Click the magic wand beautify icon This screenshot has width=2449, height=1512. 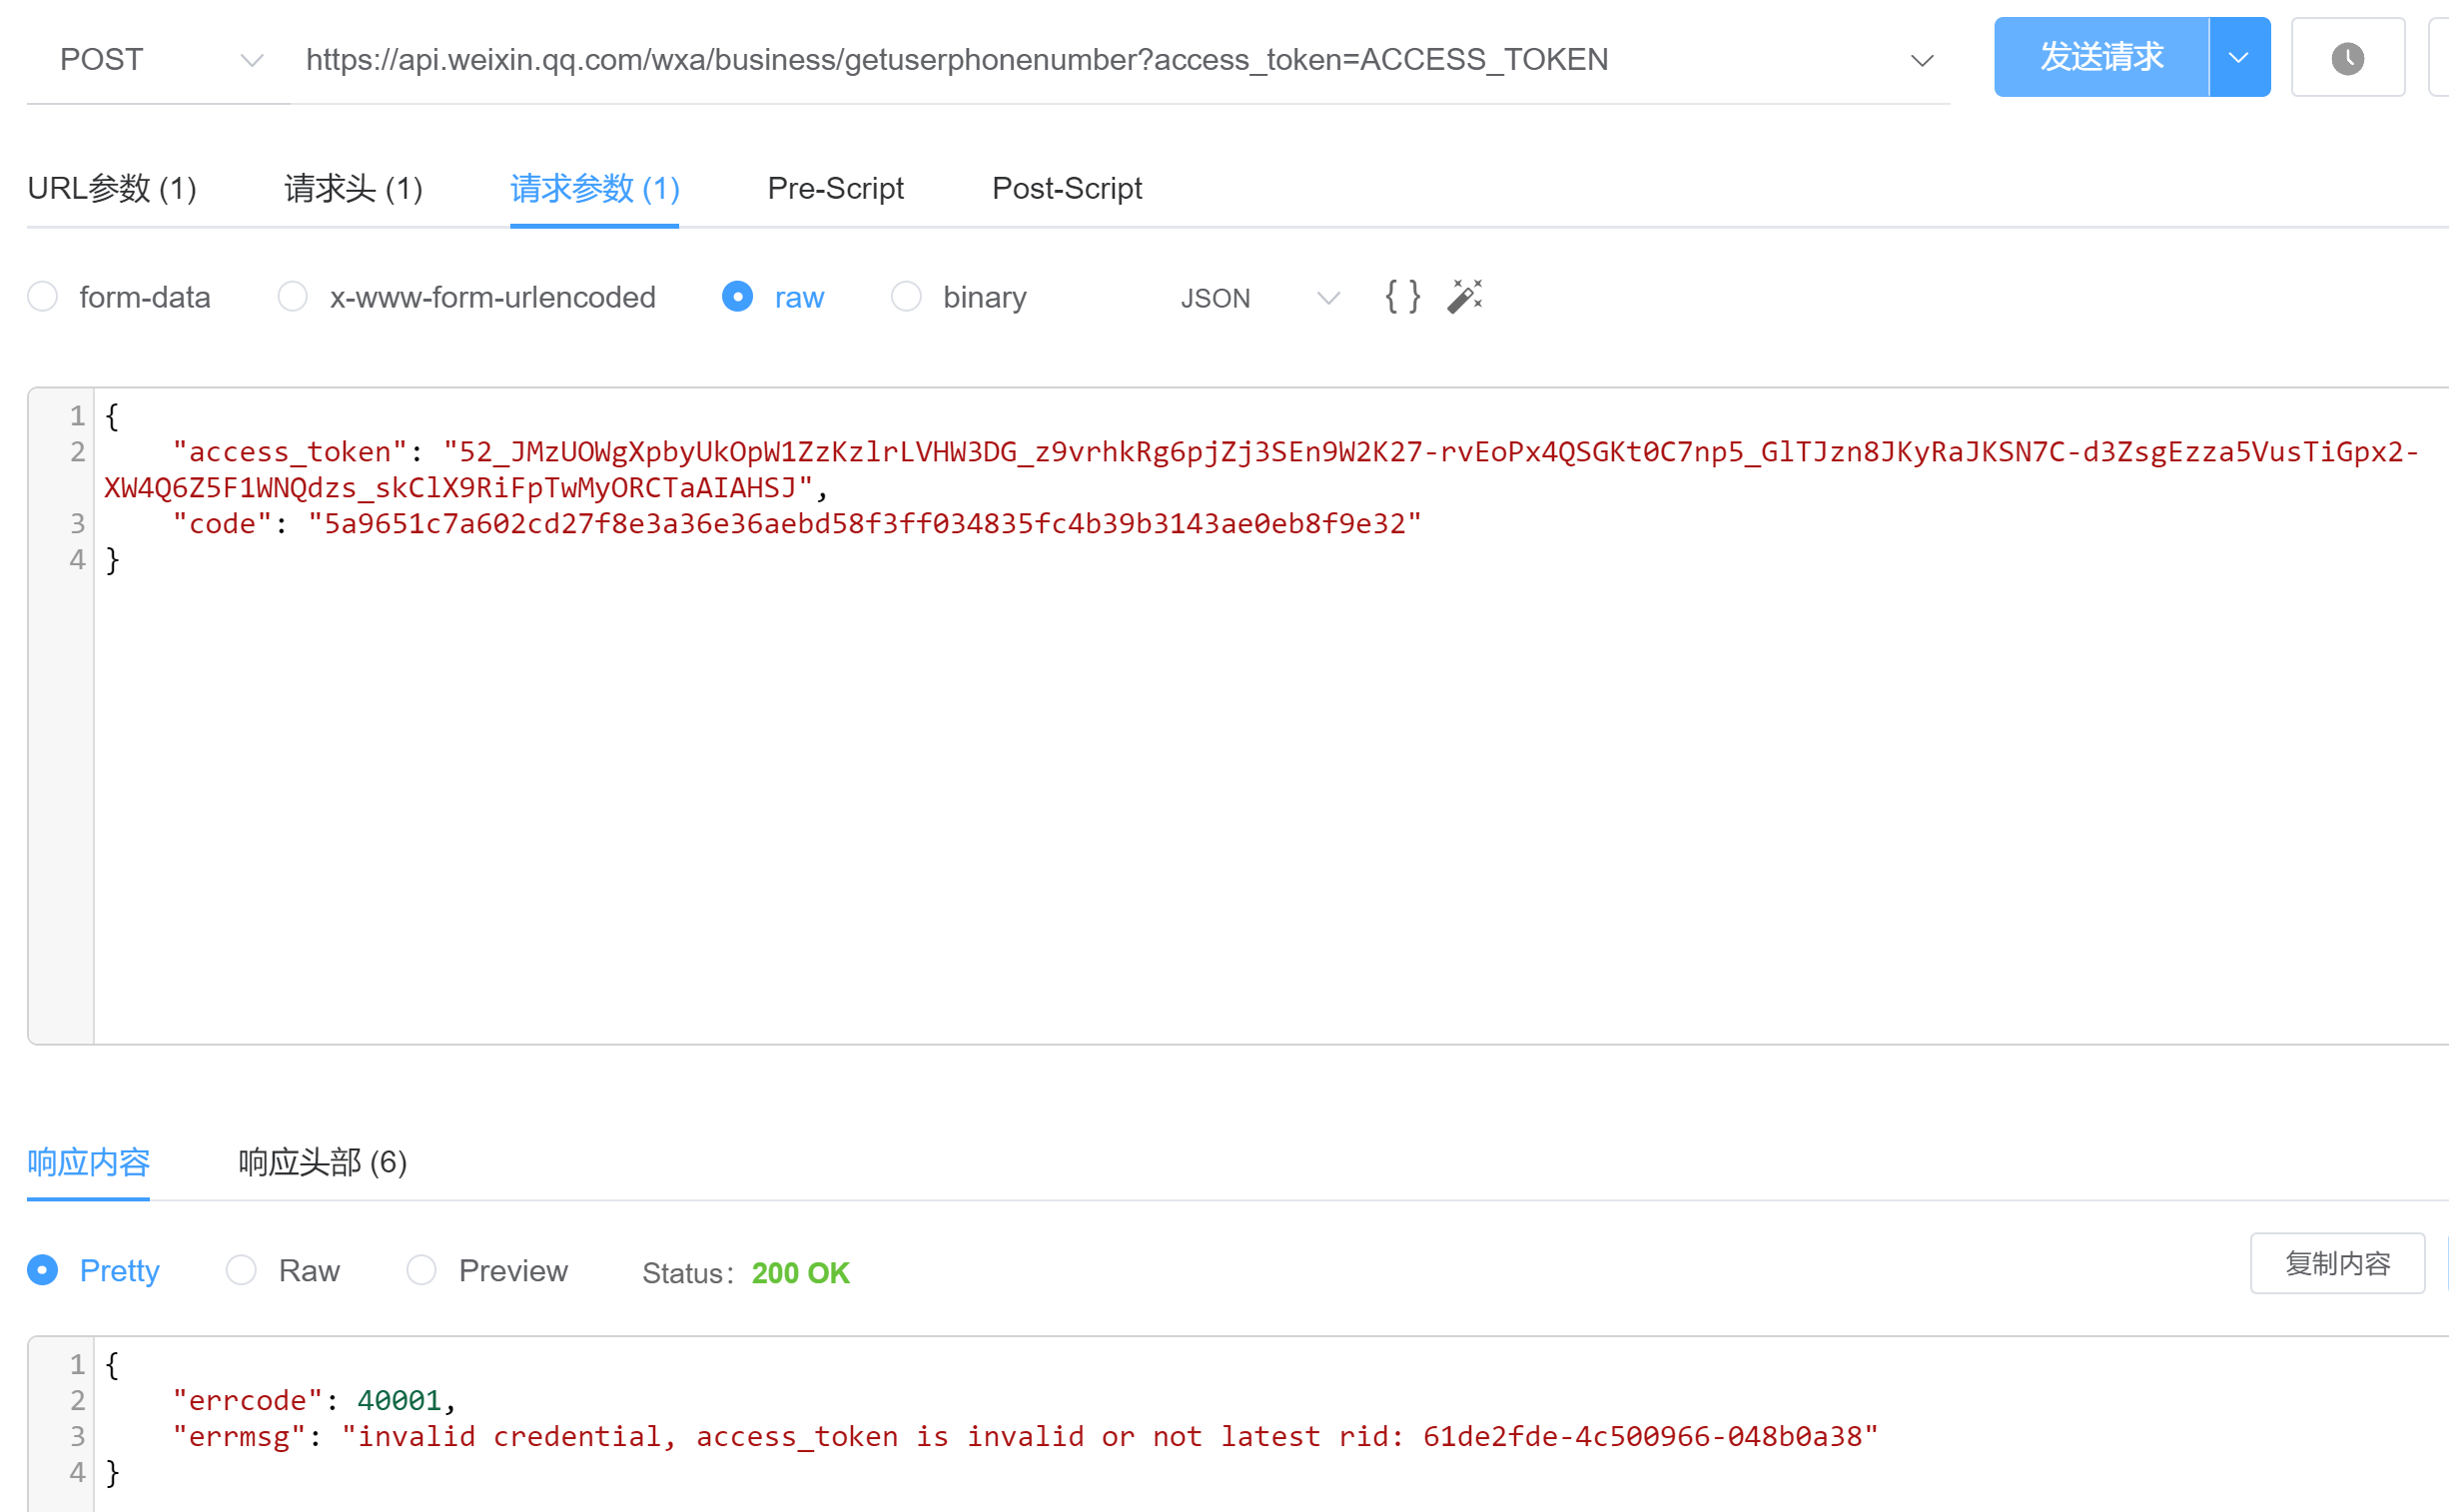coord(1464,297)
